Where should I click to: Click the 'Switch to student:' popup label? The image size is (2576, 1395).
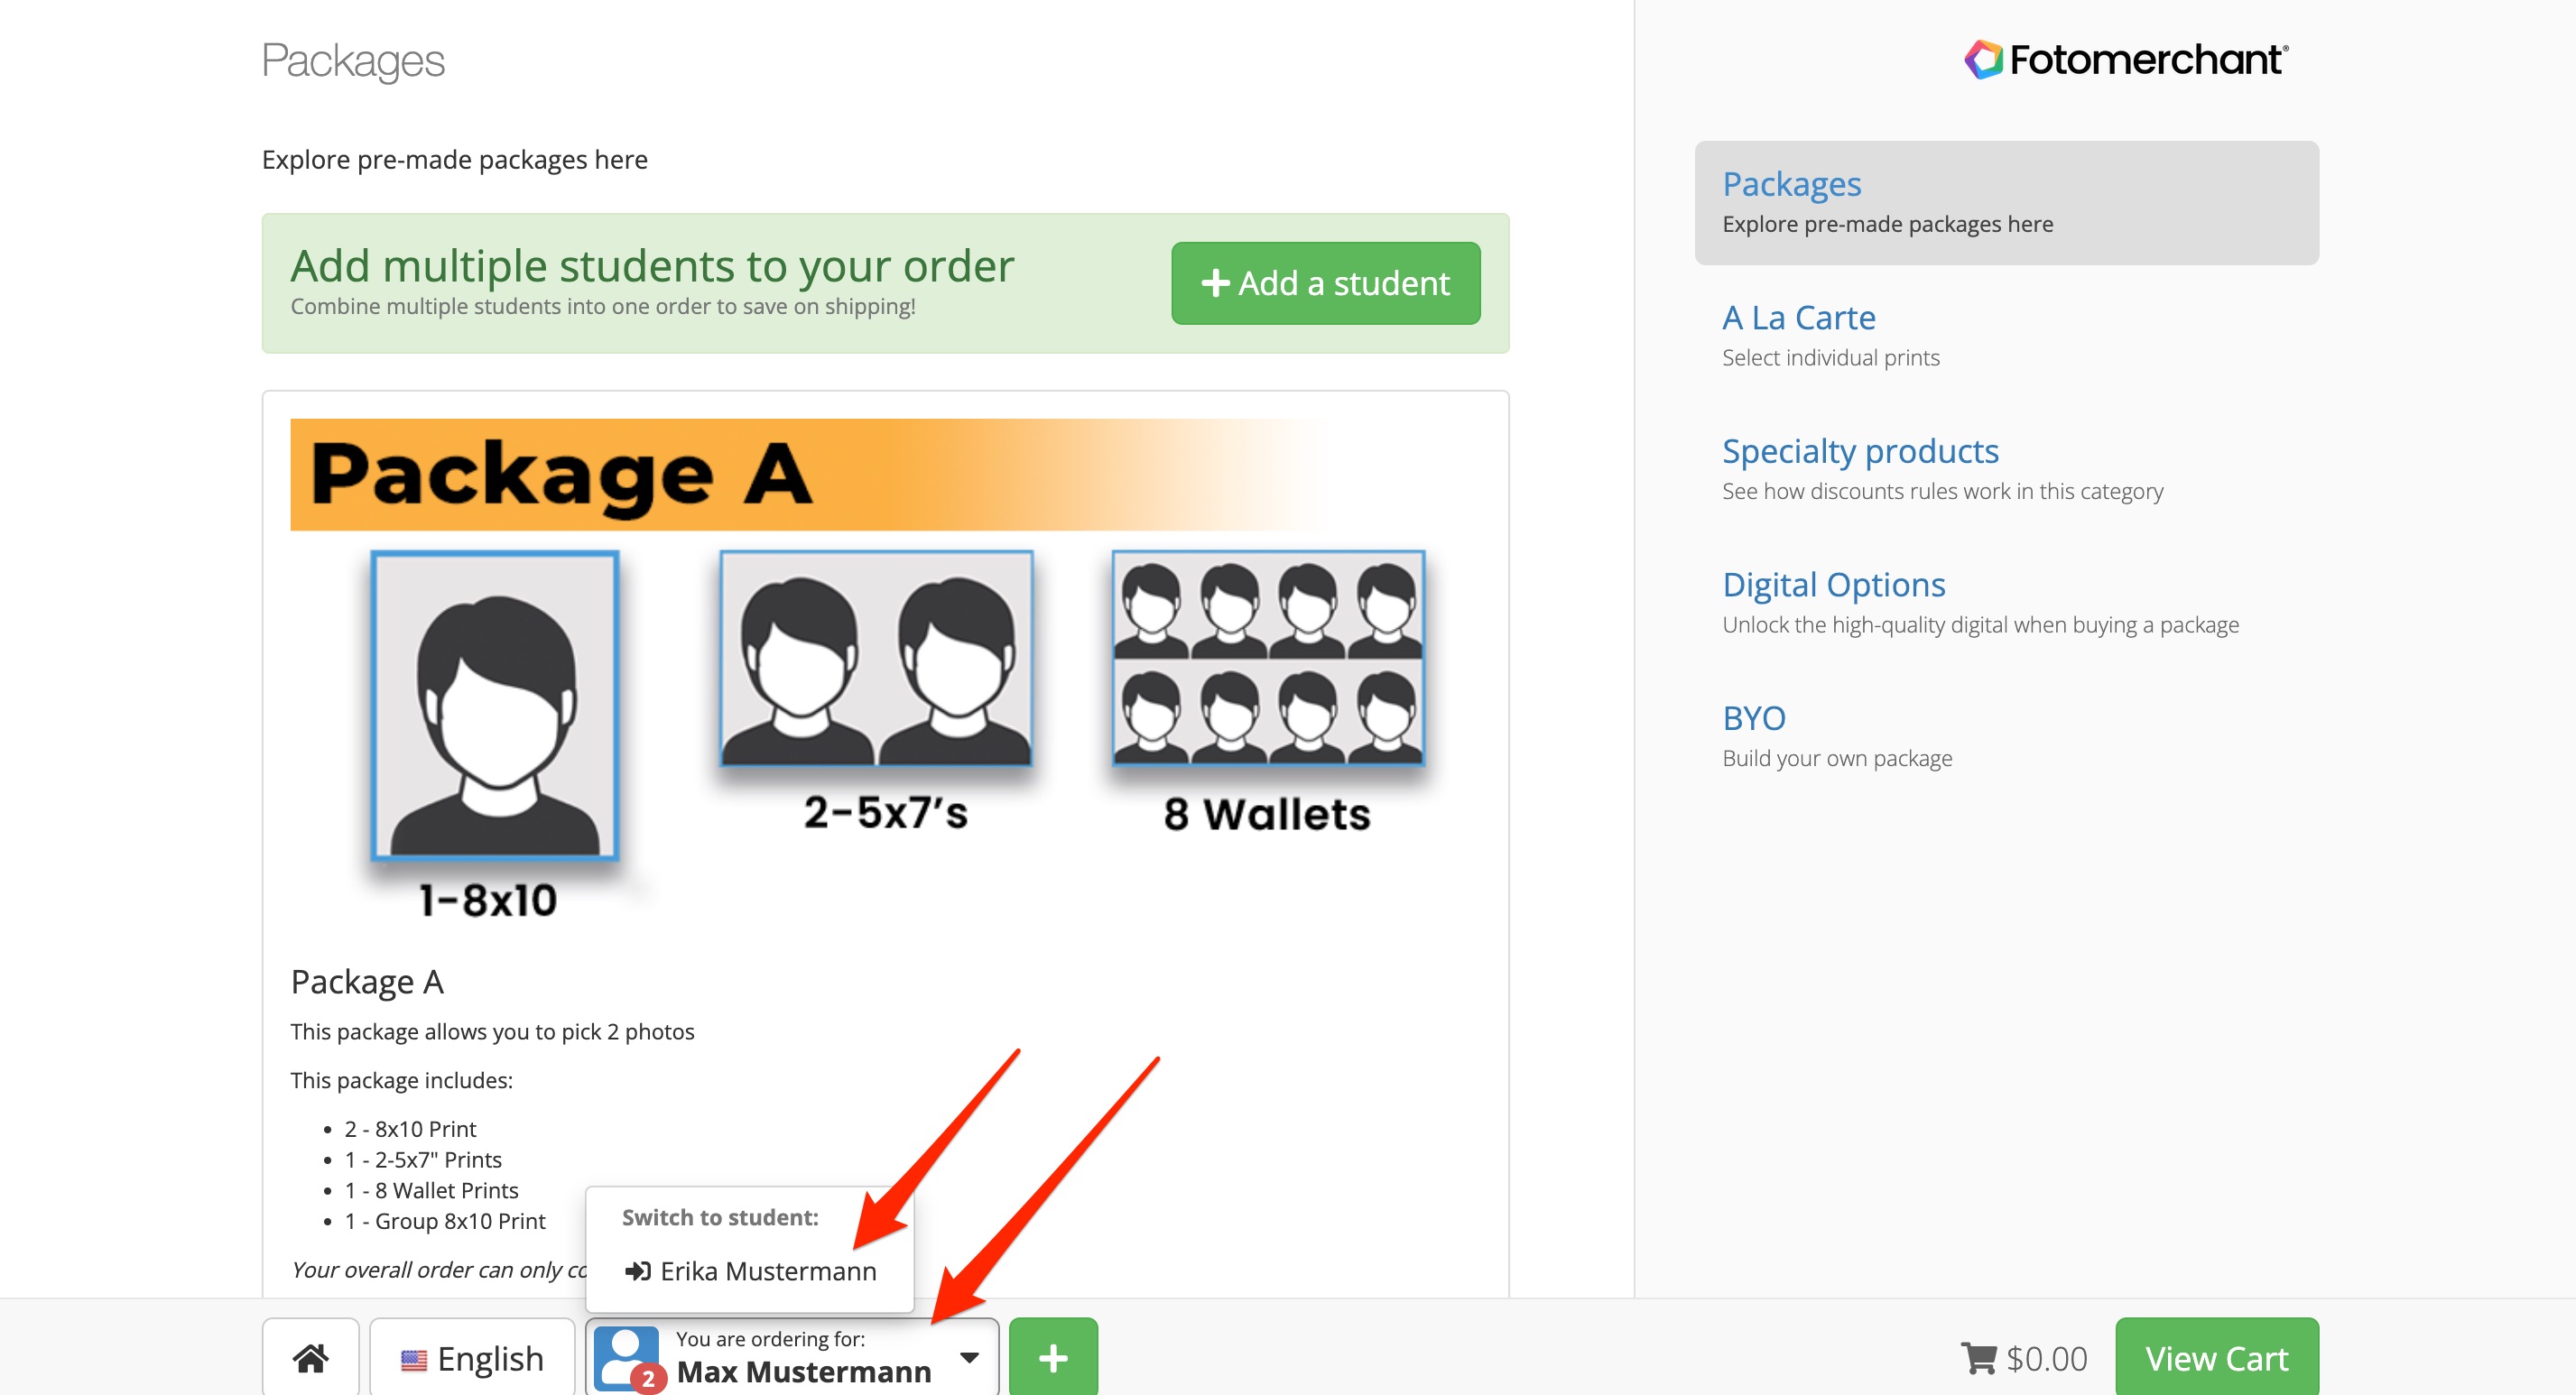[720, 1217]
